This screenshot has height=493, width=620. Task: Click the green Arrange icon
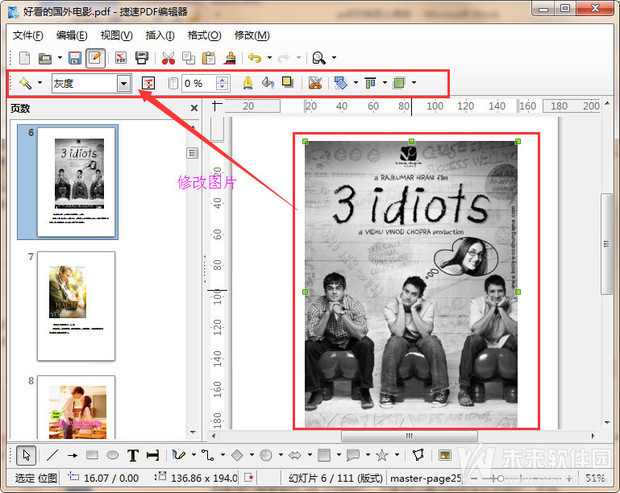coord(399,83)
